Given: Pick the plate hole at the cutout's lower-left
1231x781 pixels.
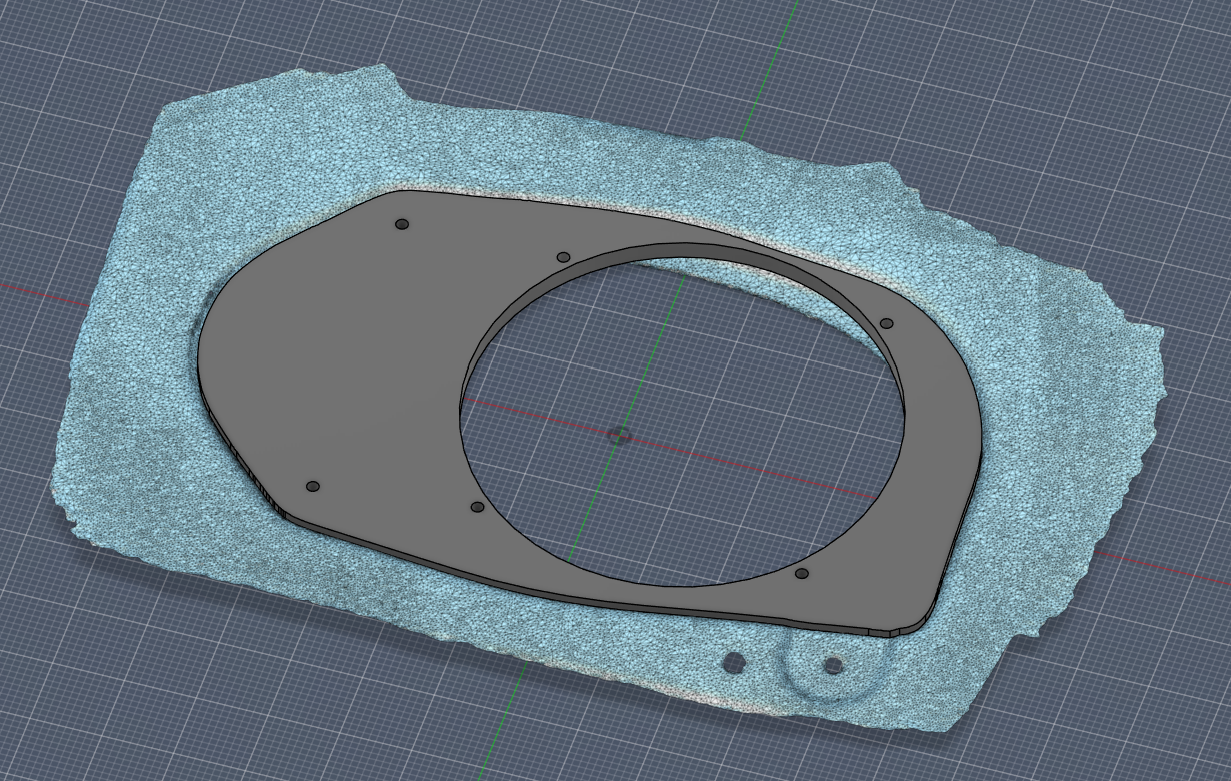Looking at the screenshot, I should [x=477, y=507].
